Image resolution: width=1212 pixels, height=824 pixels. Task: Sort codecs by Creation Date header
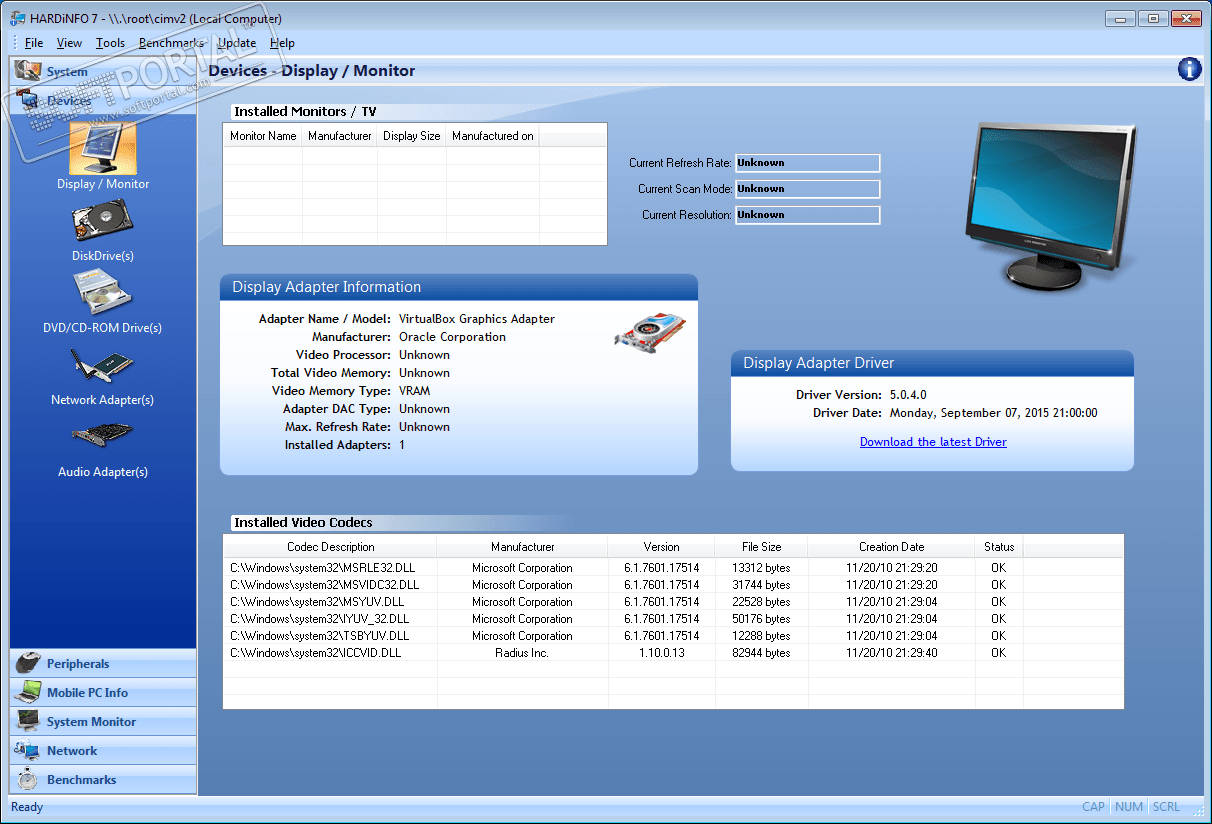pos(891,547)
